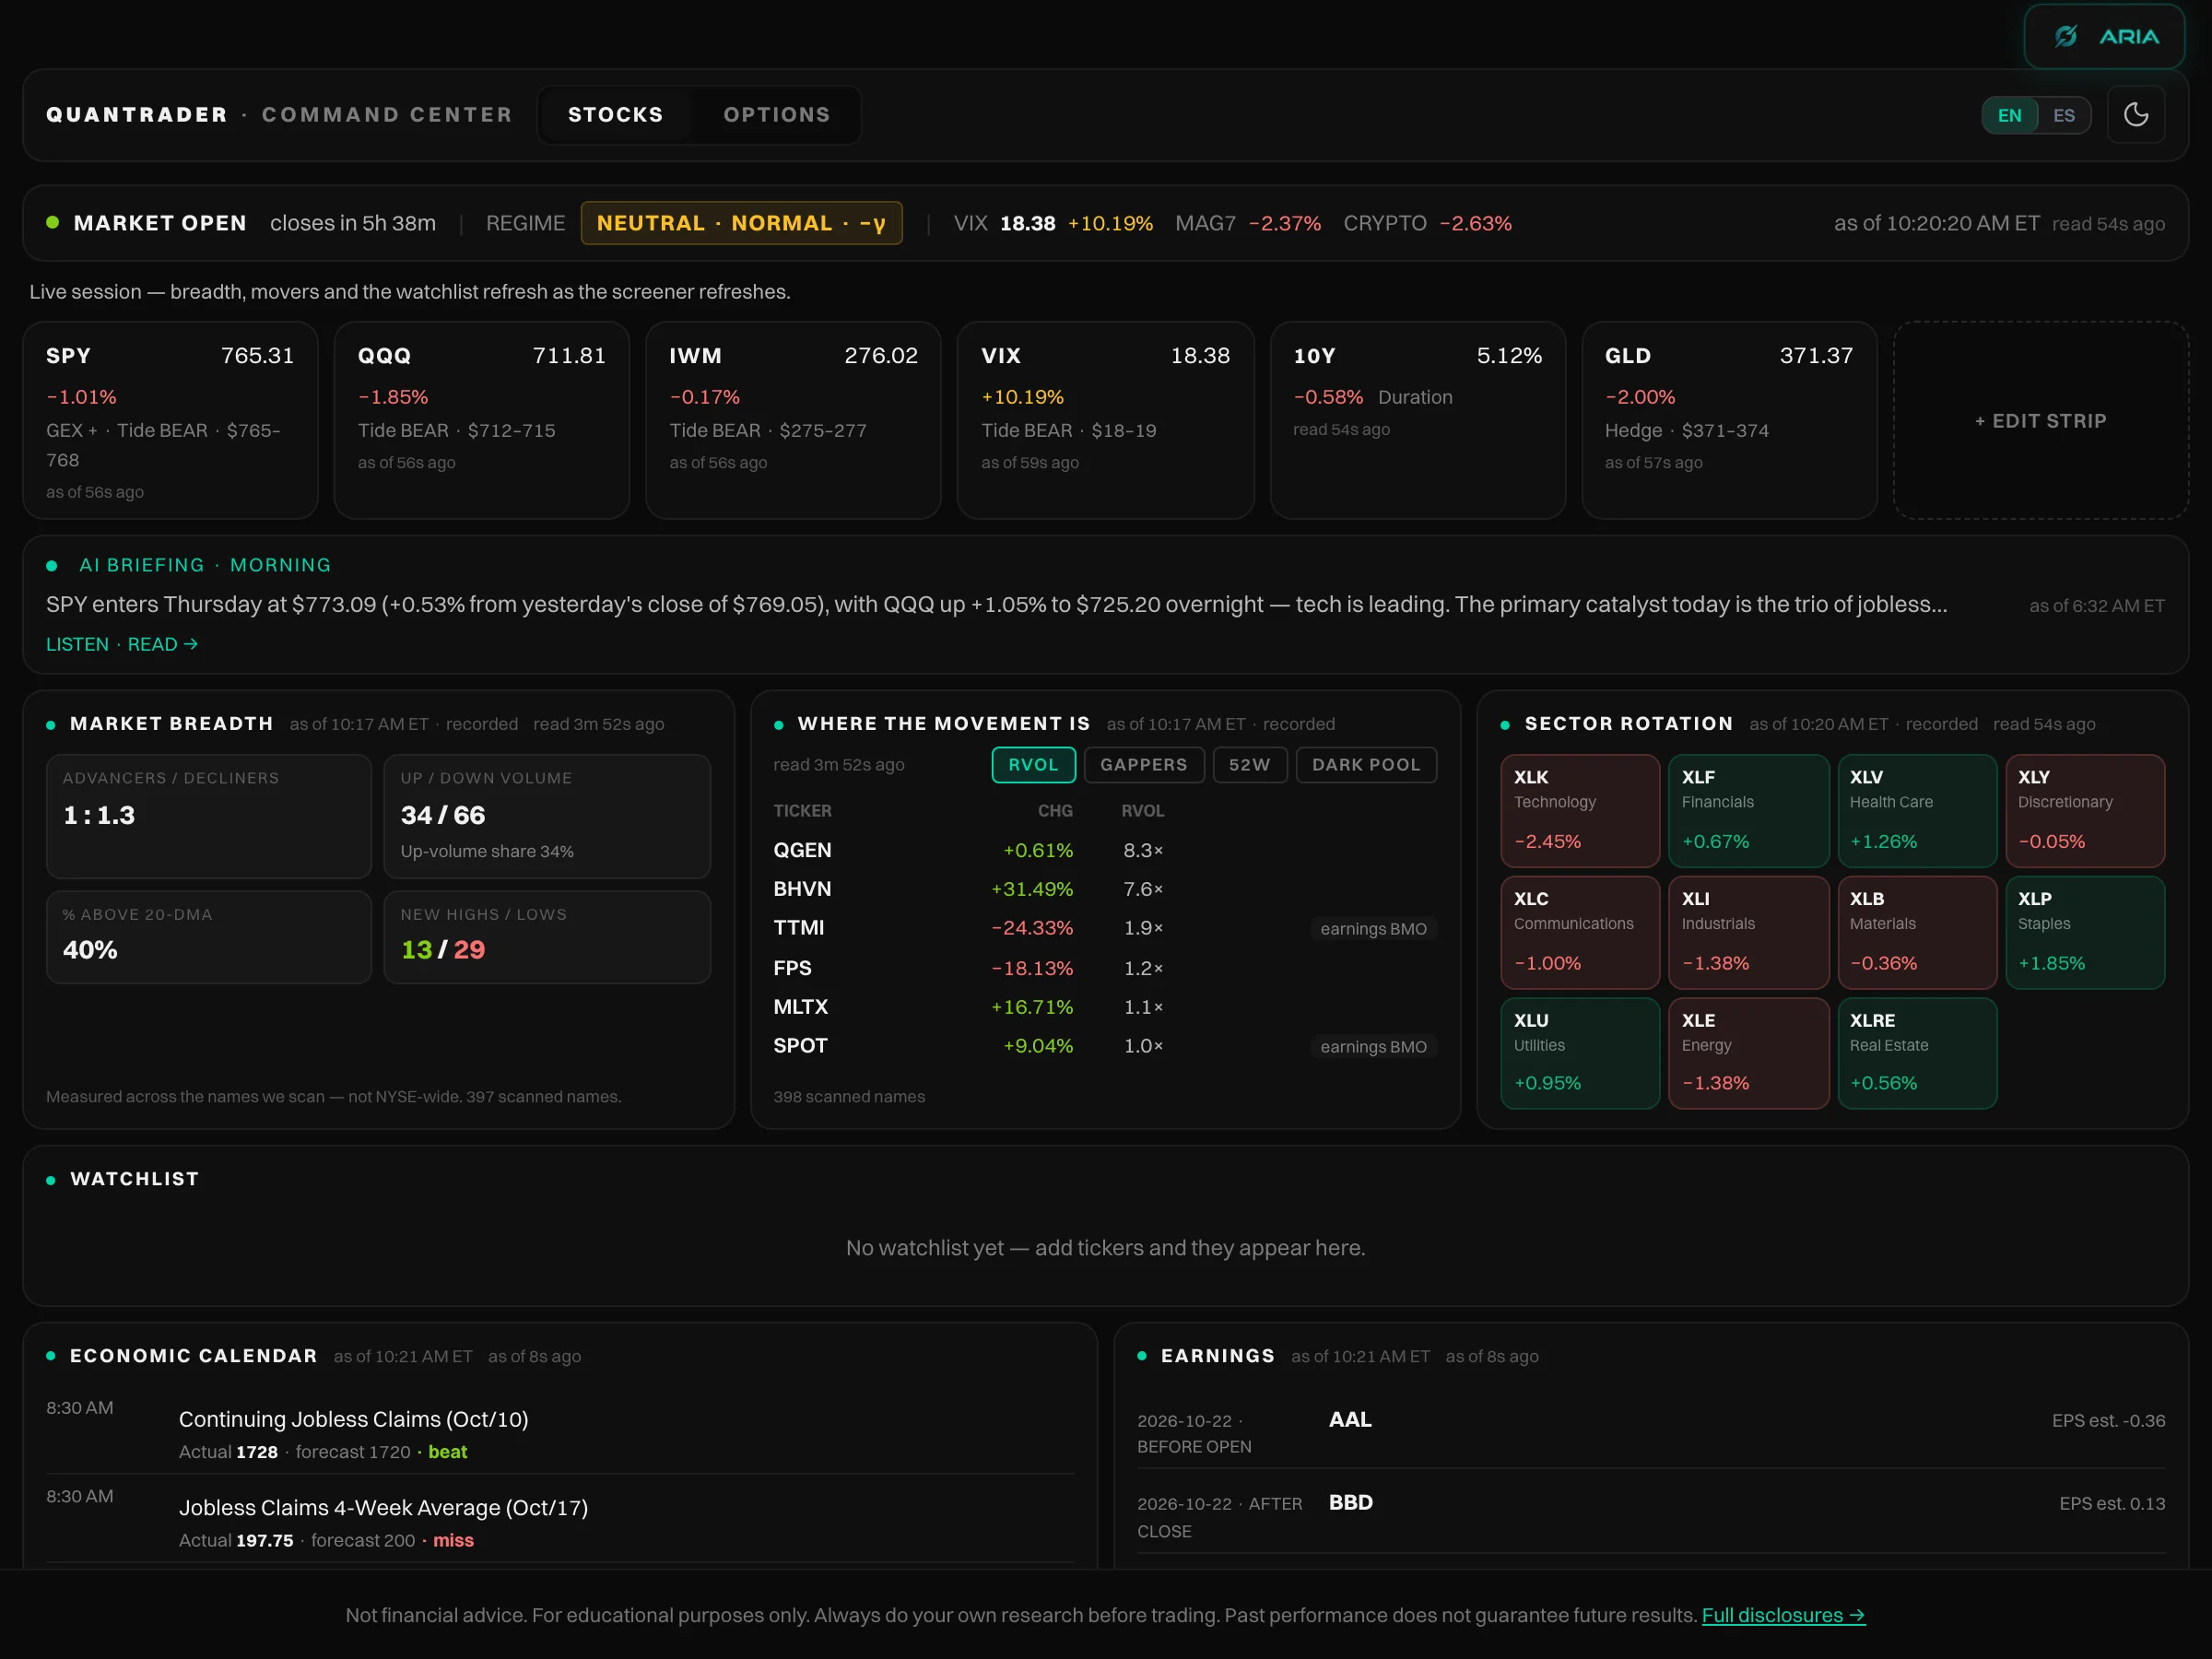Open the GLD ticker card
Screen dimensions: 2212x1659
point(1729,421)
